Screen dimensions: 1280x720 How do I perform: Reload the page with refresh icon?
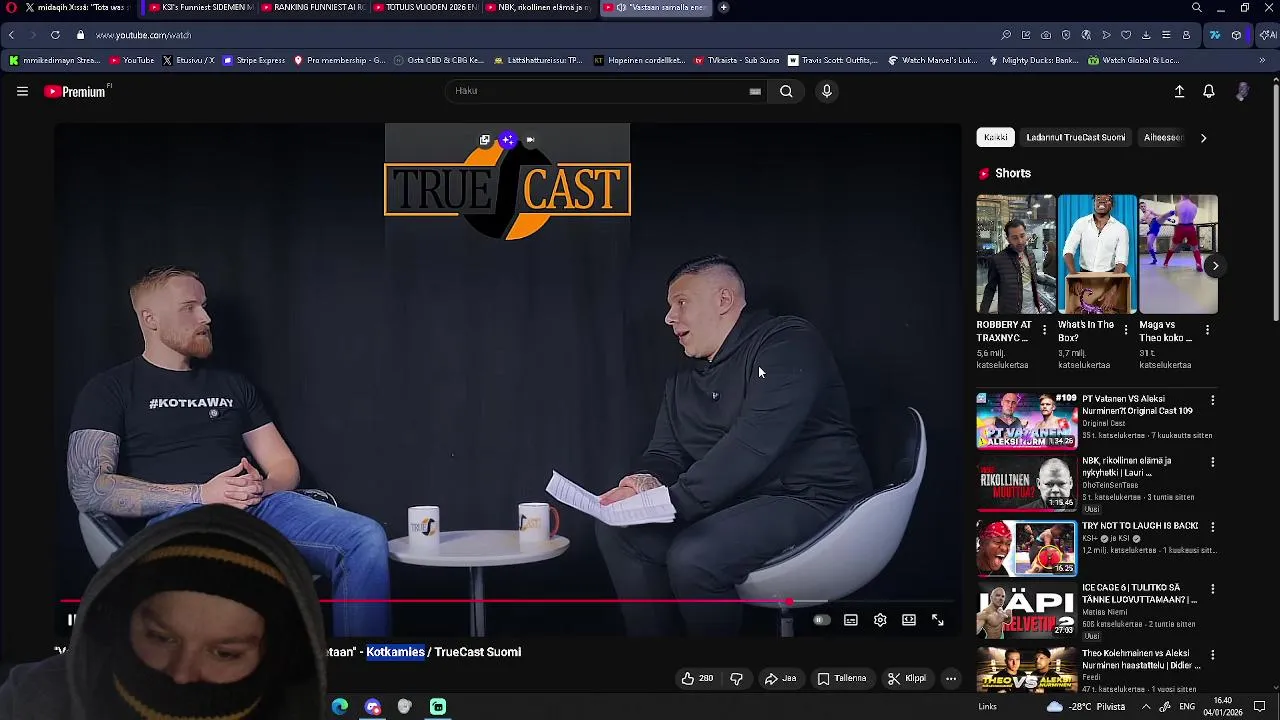click(x=55, y=35)
